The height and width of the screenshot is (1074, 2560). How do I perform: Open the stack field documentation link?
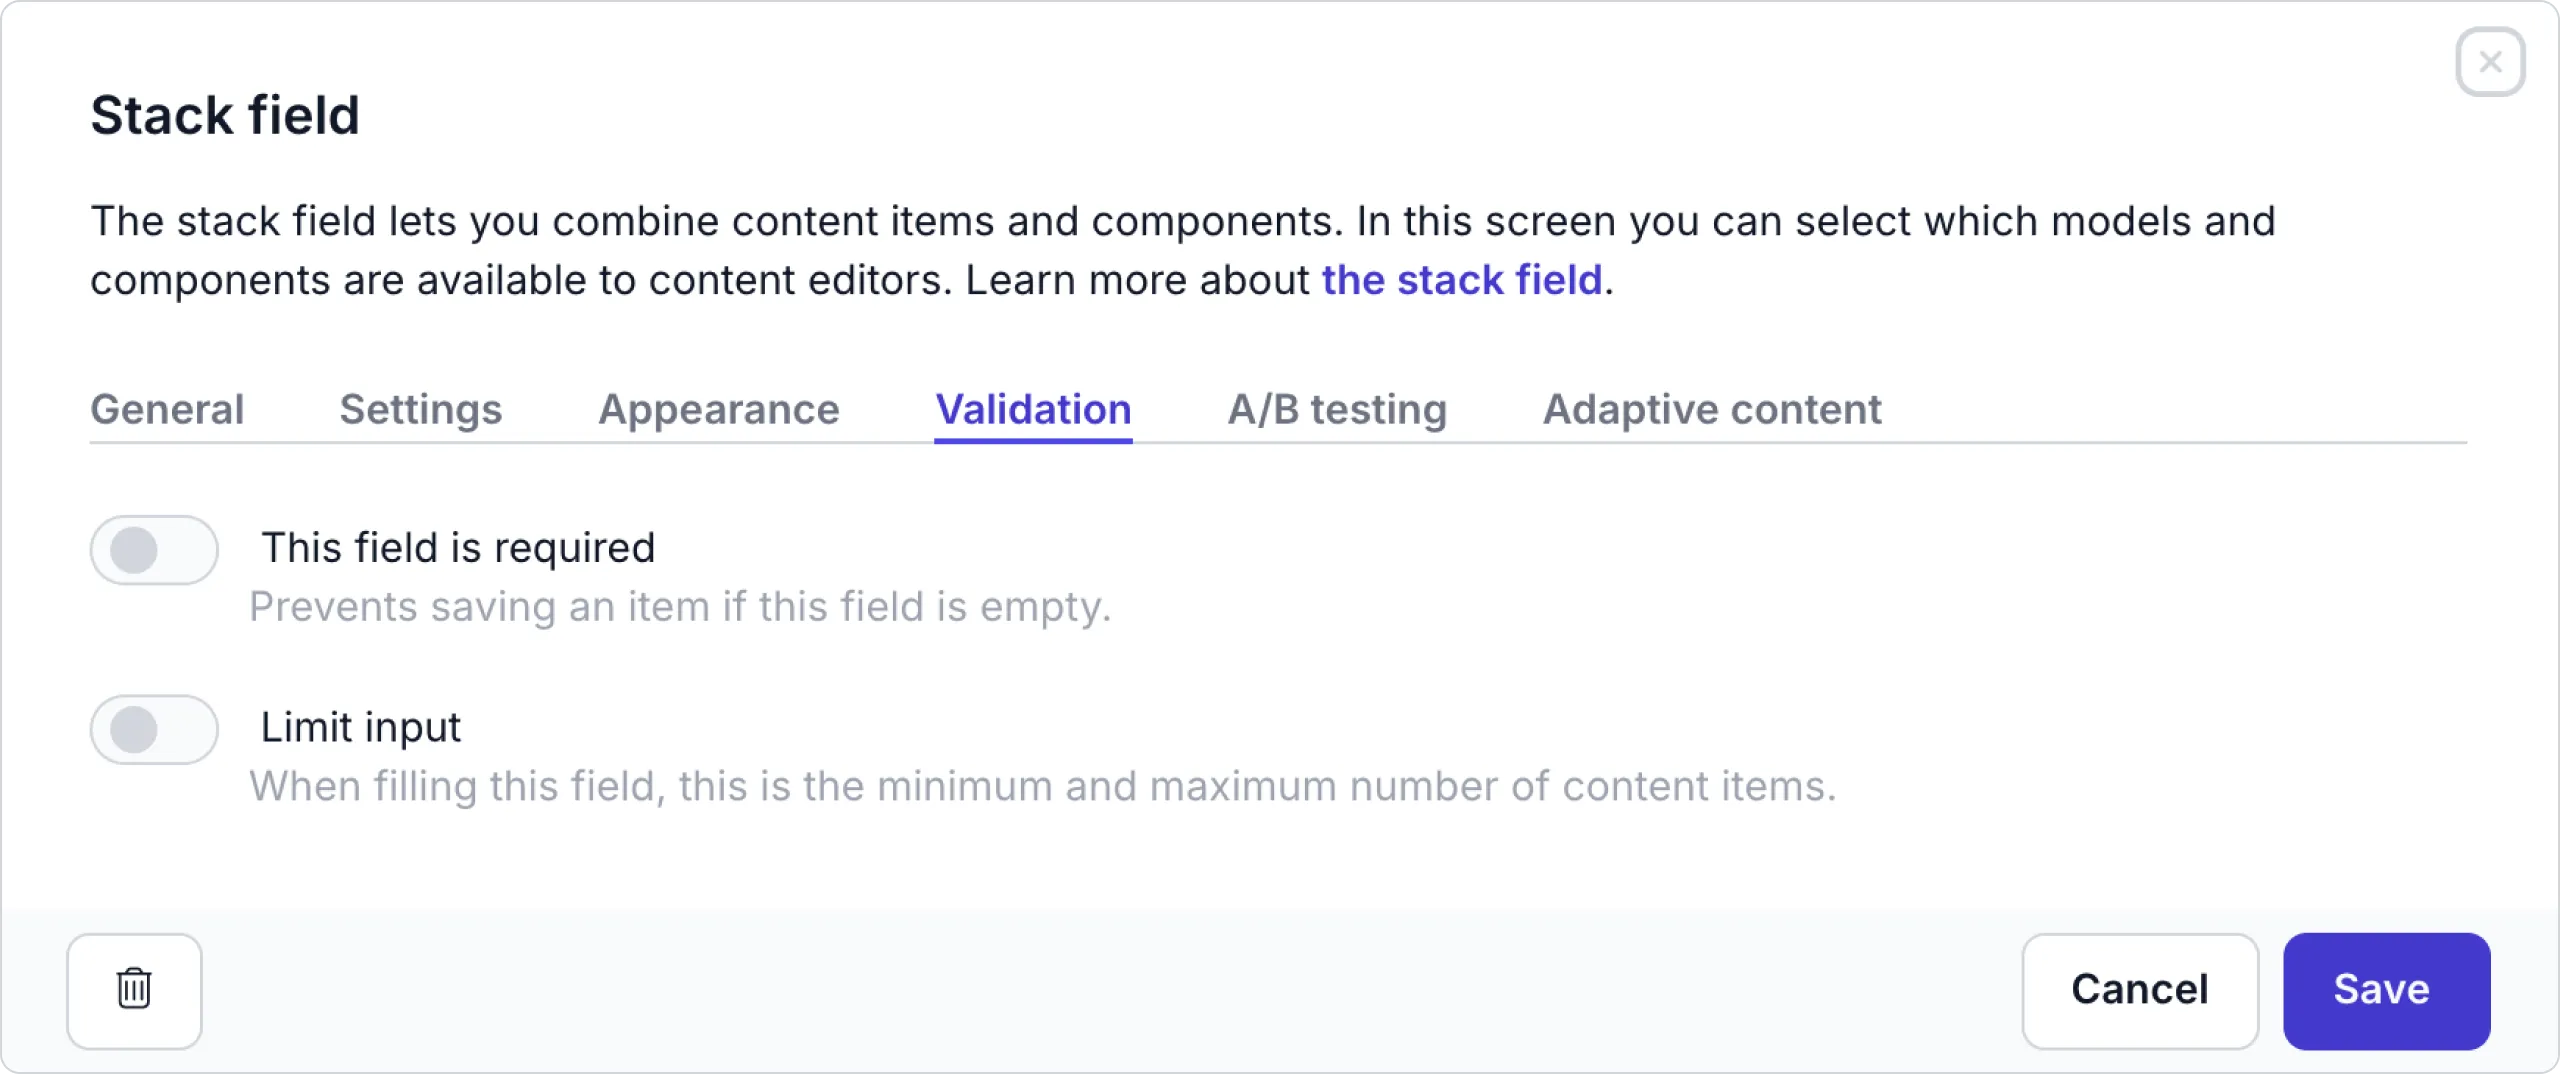[1461, 280]
